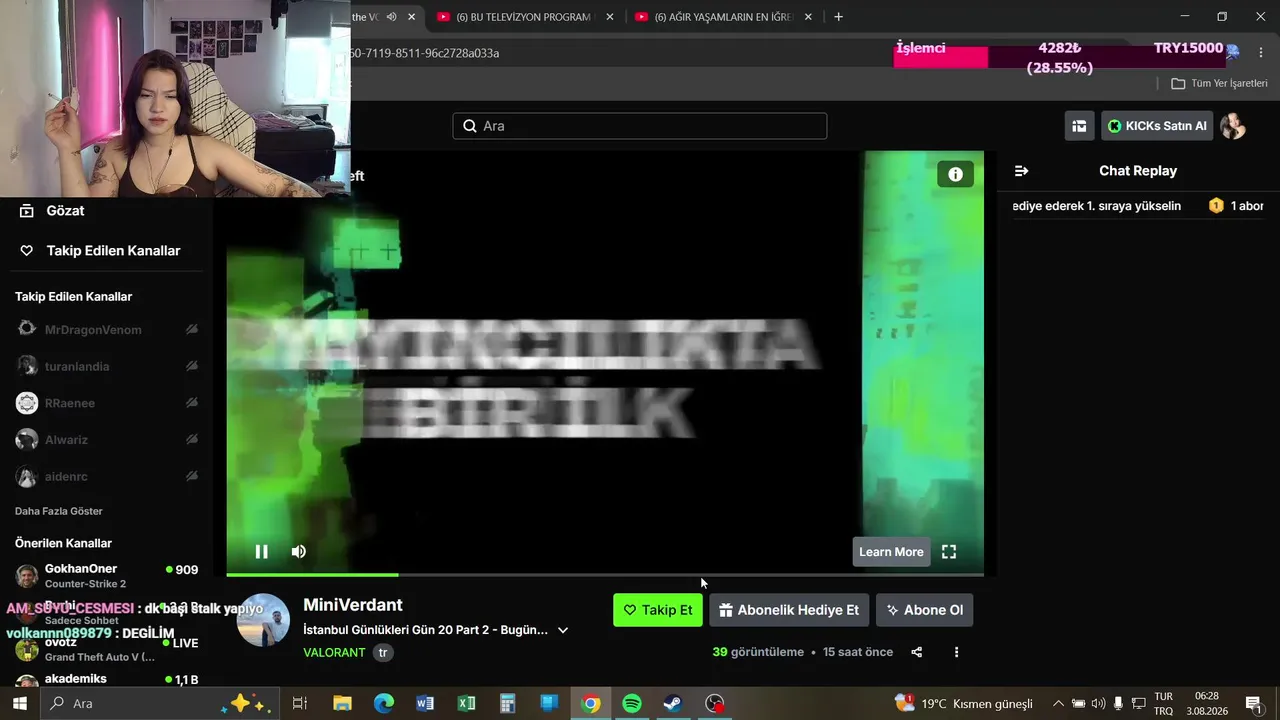Open Steam from the taskbar

click(x=673, y=704)
